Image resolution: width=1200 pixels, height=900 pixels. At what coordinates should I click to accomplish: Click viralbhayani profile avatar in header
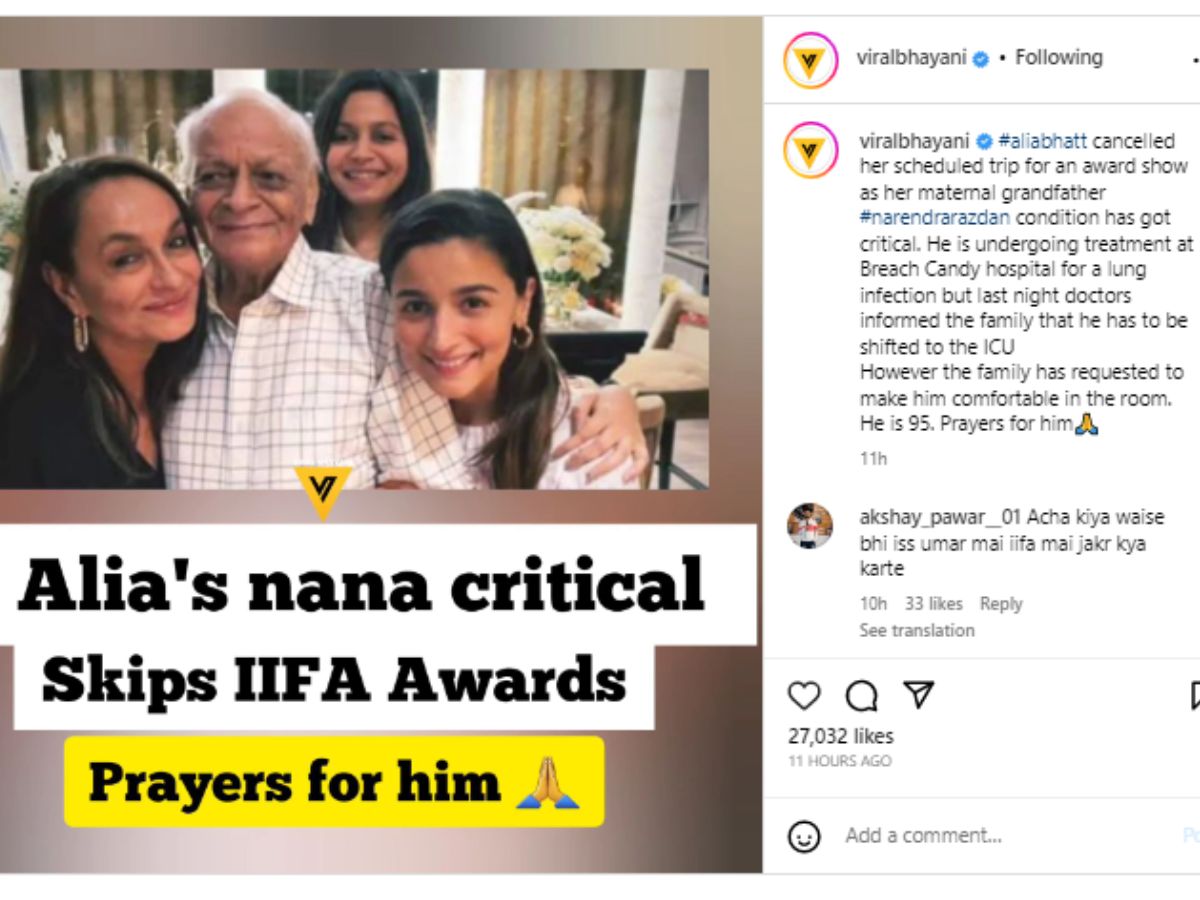click(810, 60)
